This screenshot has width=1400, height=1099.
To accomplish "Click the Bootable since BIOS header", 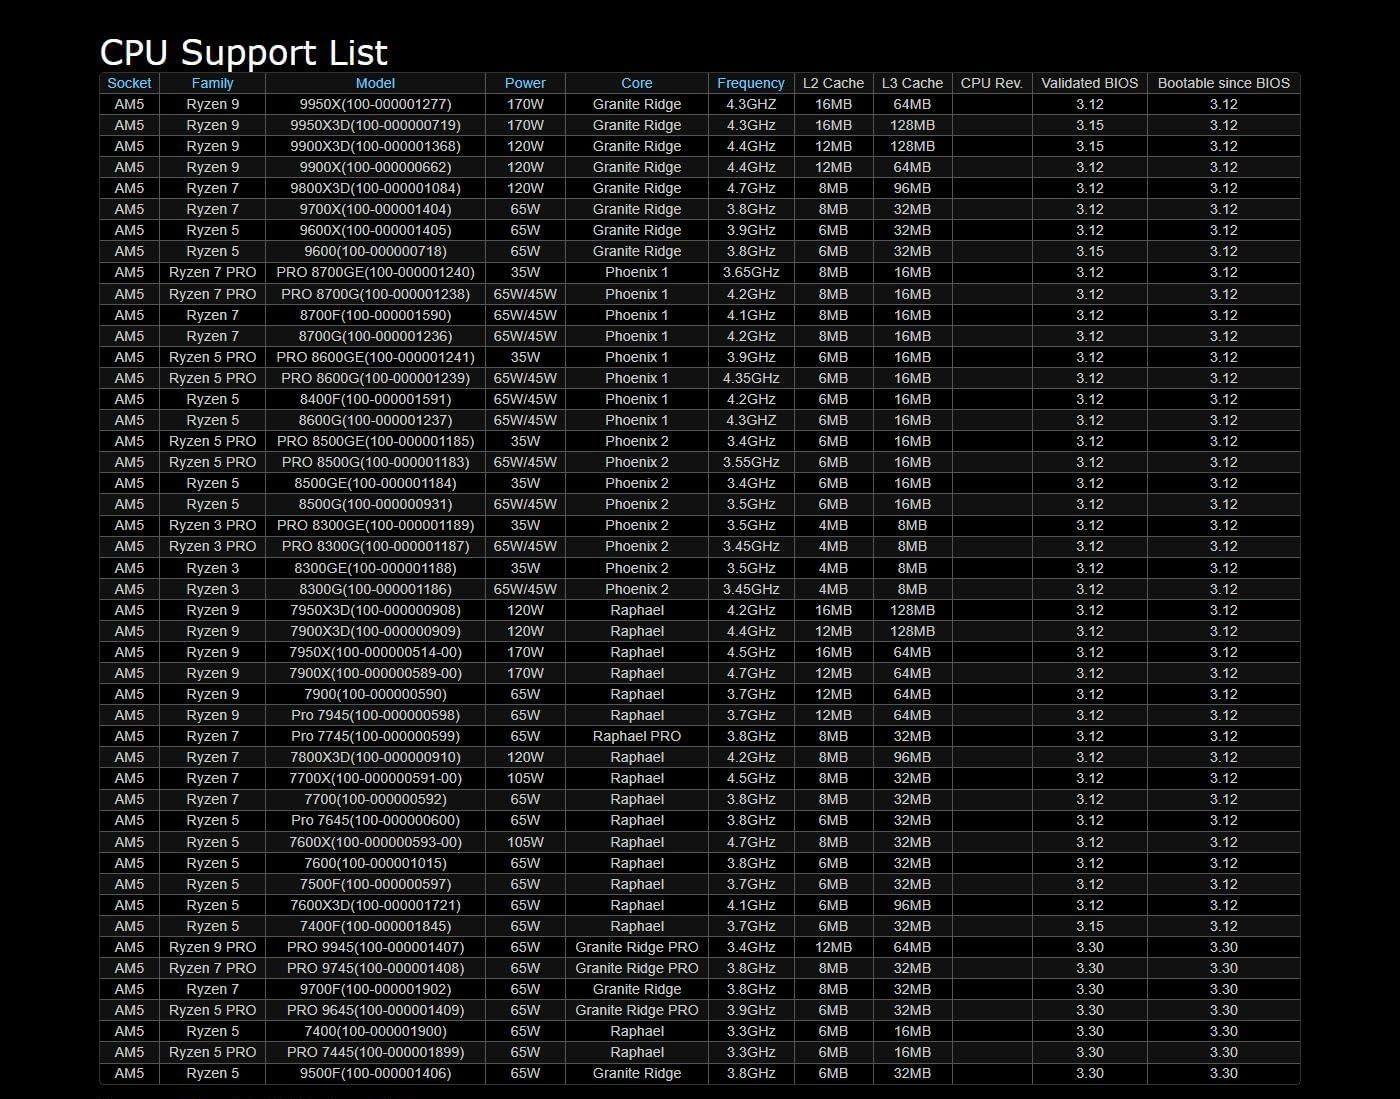I will pos(1223,83).
